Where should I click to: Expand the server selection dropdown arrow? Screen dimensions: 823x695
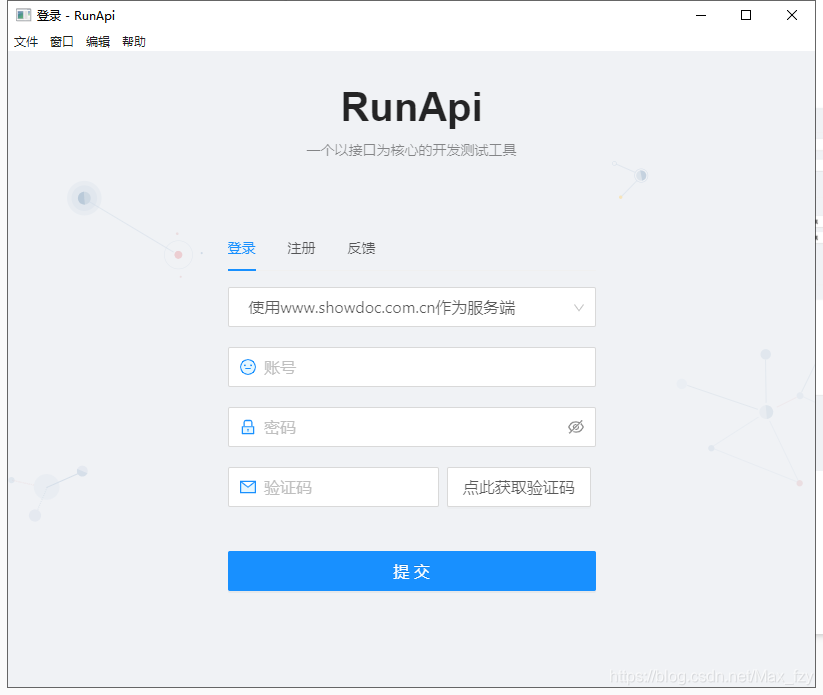578,307
